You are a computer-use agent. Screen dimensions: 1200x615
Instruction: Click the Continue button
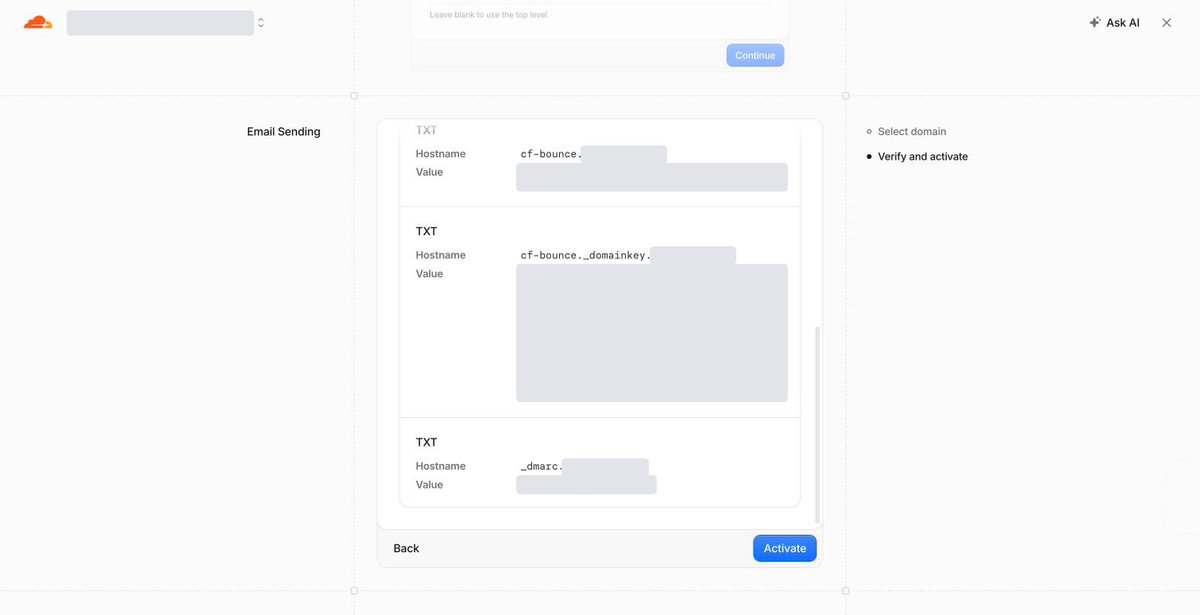point(755,55)
